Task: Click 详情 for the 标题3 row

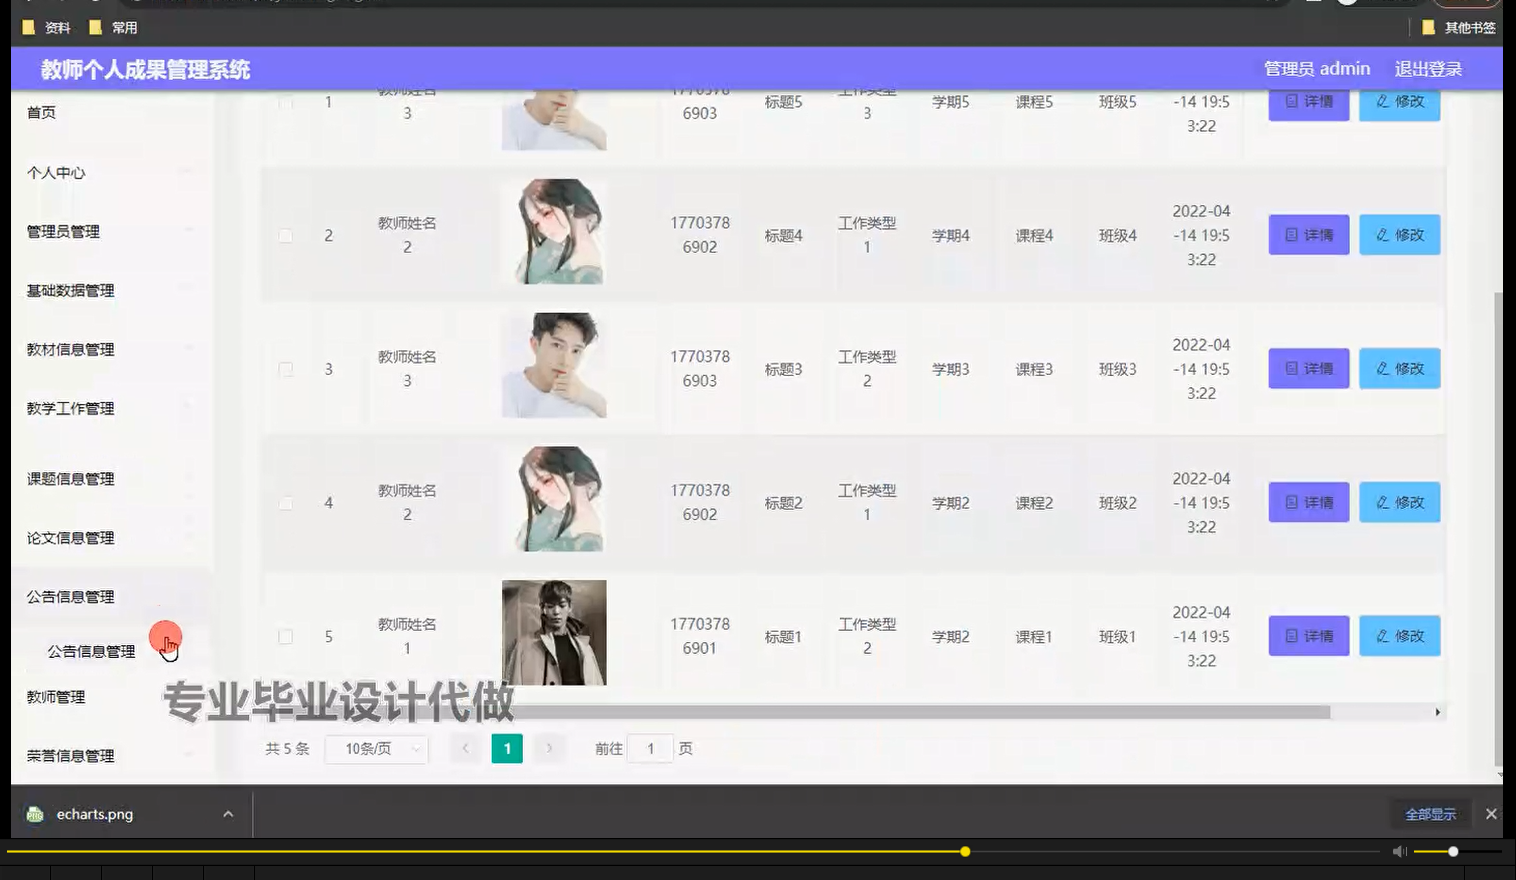Action: 1309,369
